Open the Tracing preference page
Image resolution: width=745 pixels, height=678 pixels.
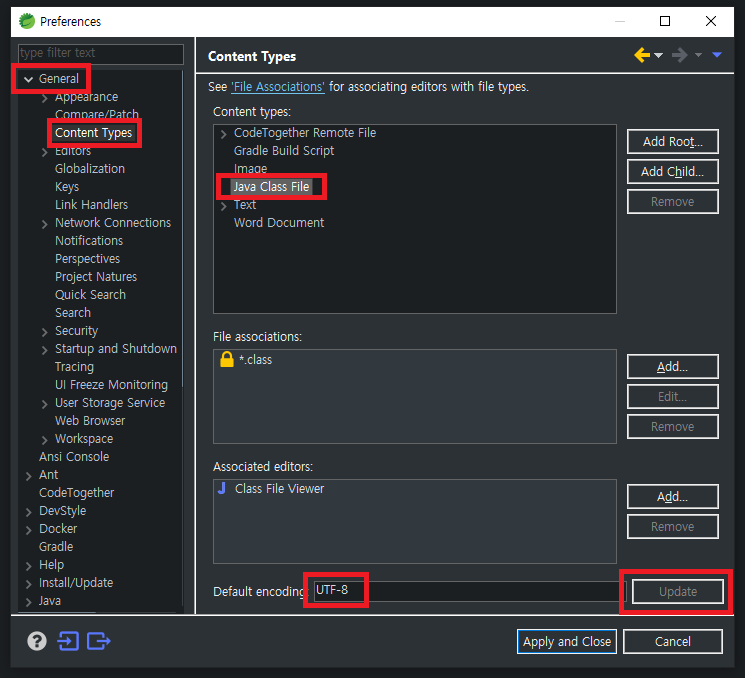tap(74, 367)
